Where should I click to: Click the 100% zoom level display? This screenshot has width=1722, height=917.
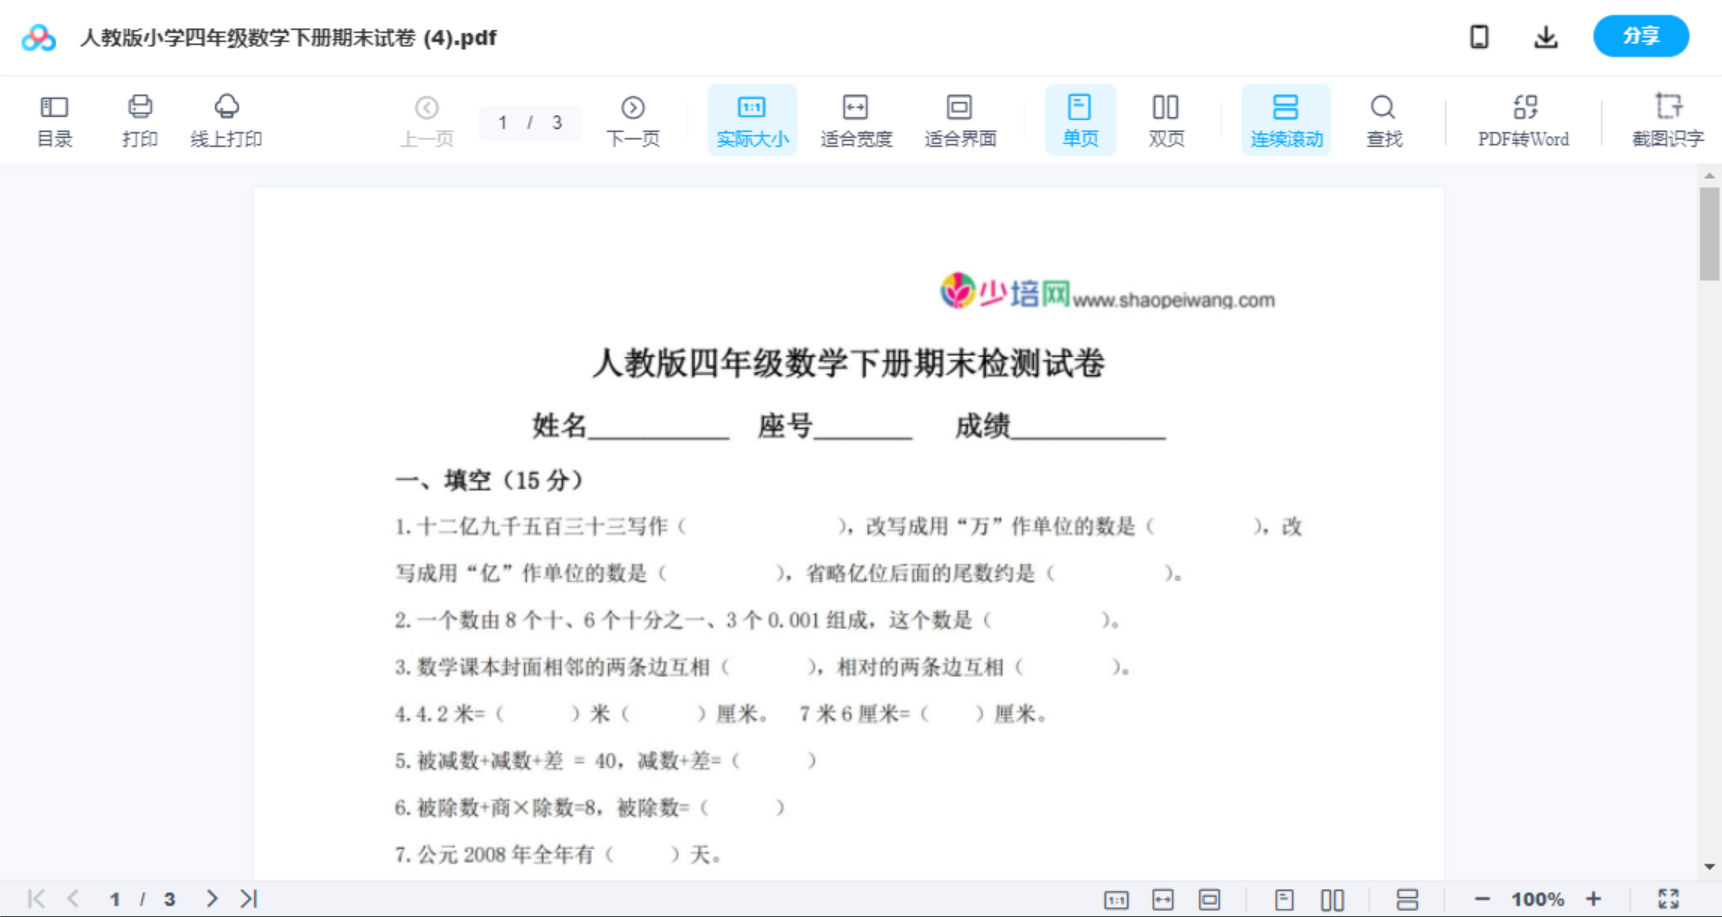(x=1538, y=899)
